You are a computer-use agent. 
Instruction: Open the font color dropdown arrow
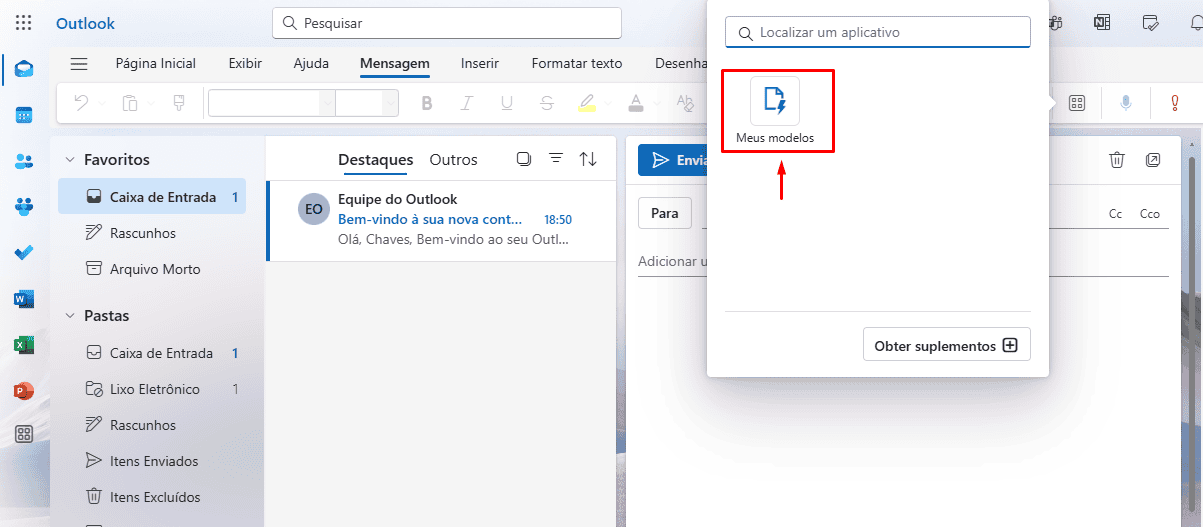coord(655,103)
